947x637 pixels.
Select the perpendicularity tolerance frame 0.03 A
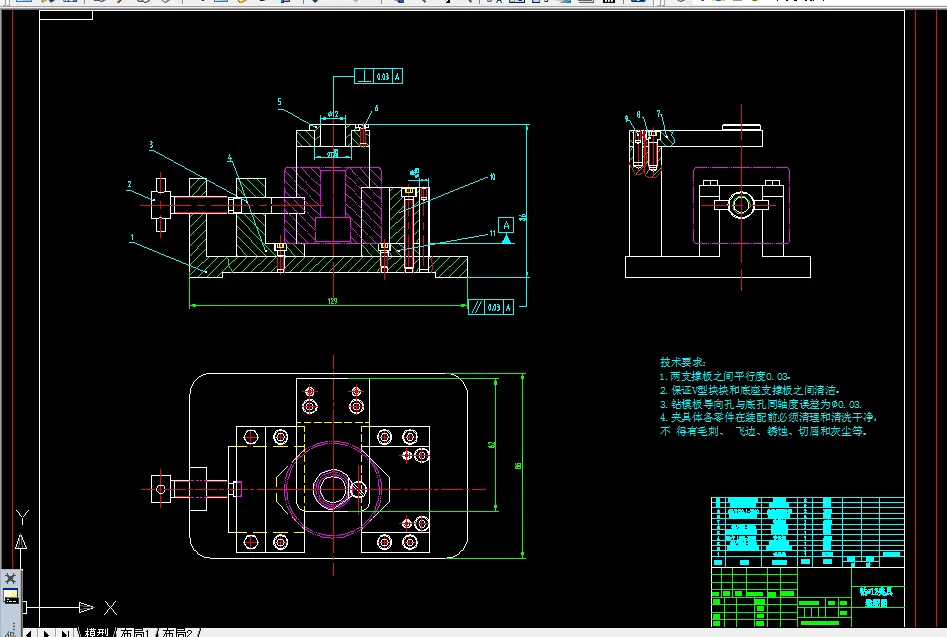pos(378,76)
